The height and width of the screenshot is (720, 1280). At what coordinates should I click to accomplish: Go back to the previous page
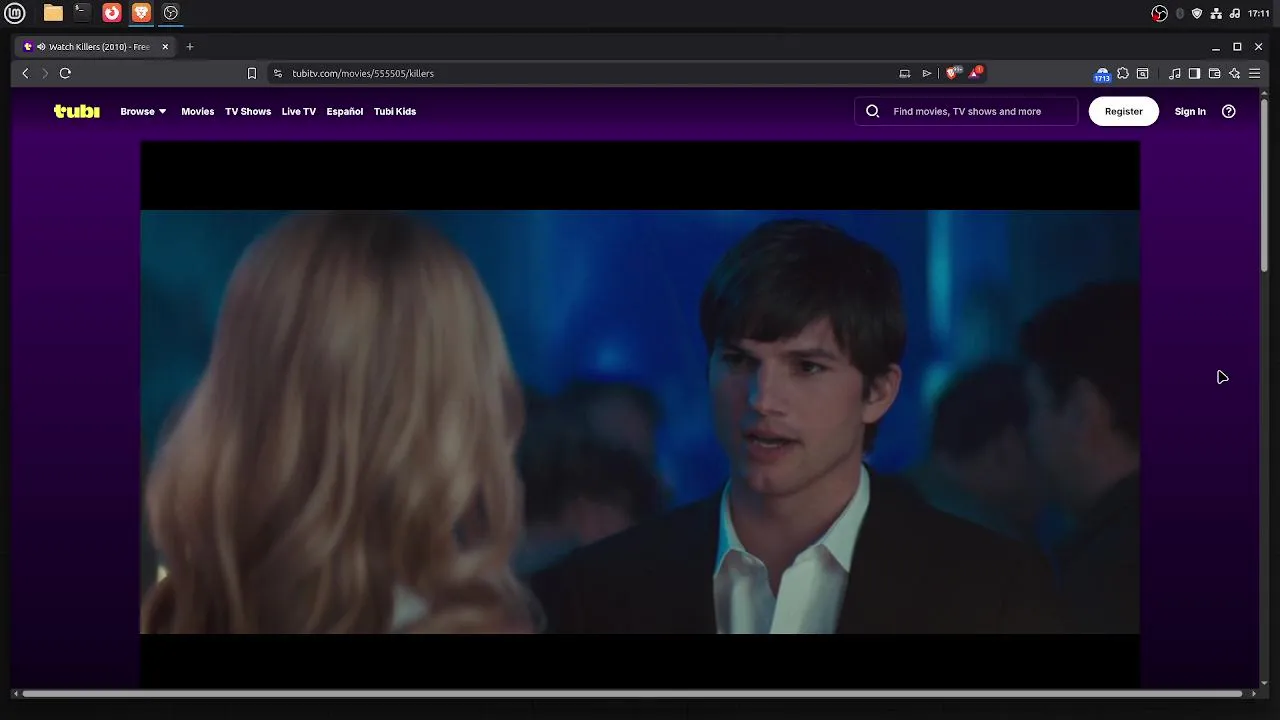pos(25,73)
